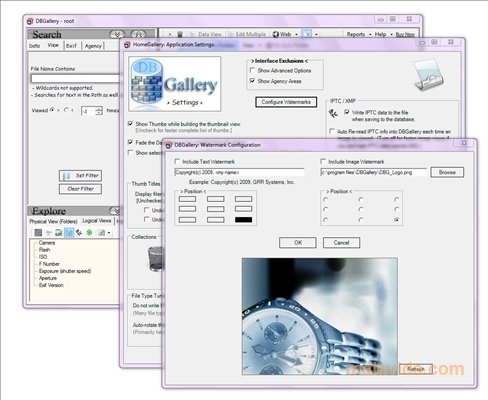488x400 pixels.
Task: Select F Number in the Explore tree
Action: [49, 264]
